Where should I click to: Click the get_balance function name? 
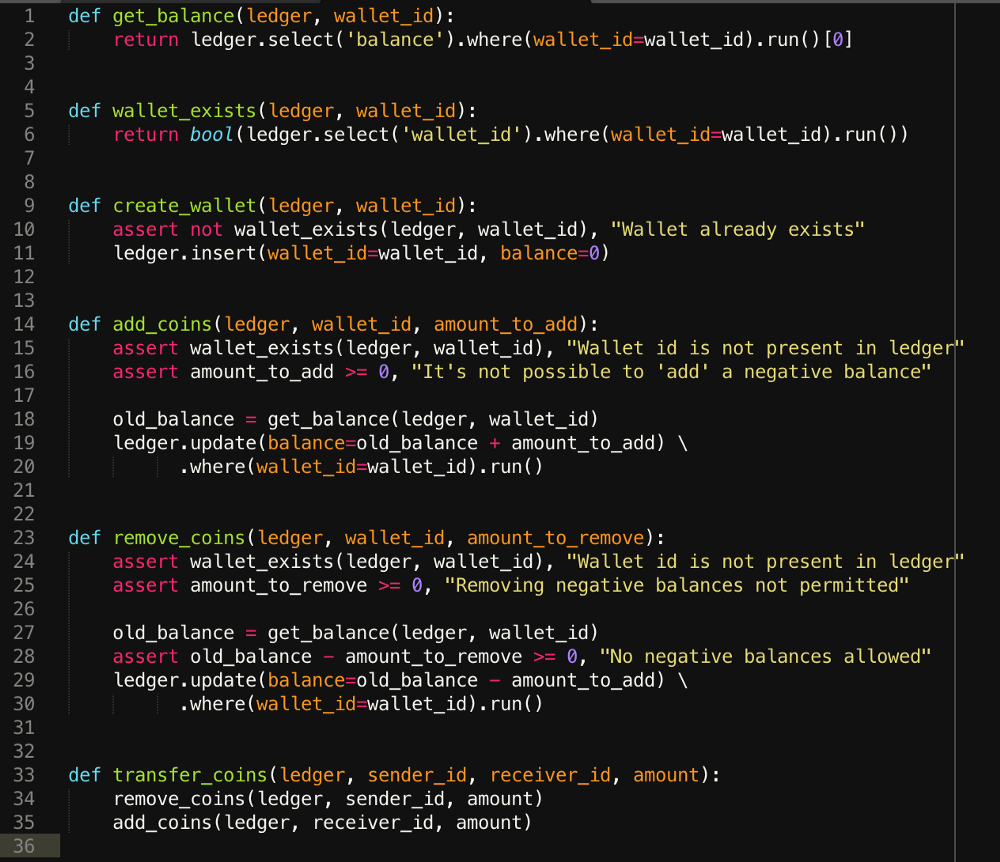click(x=173, y=16)
